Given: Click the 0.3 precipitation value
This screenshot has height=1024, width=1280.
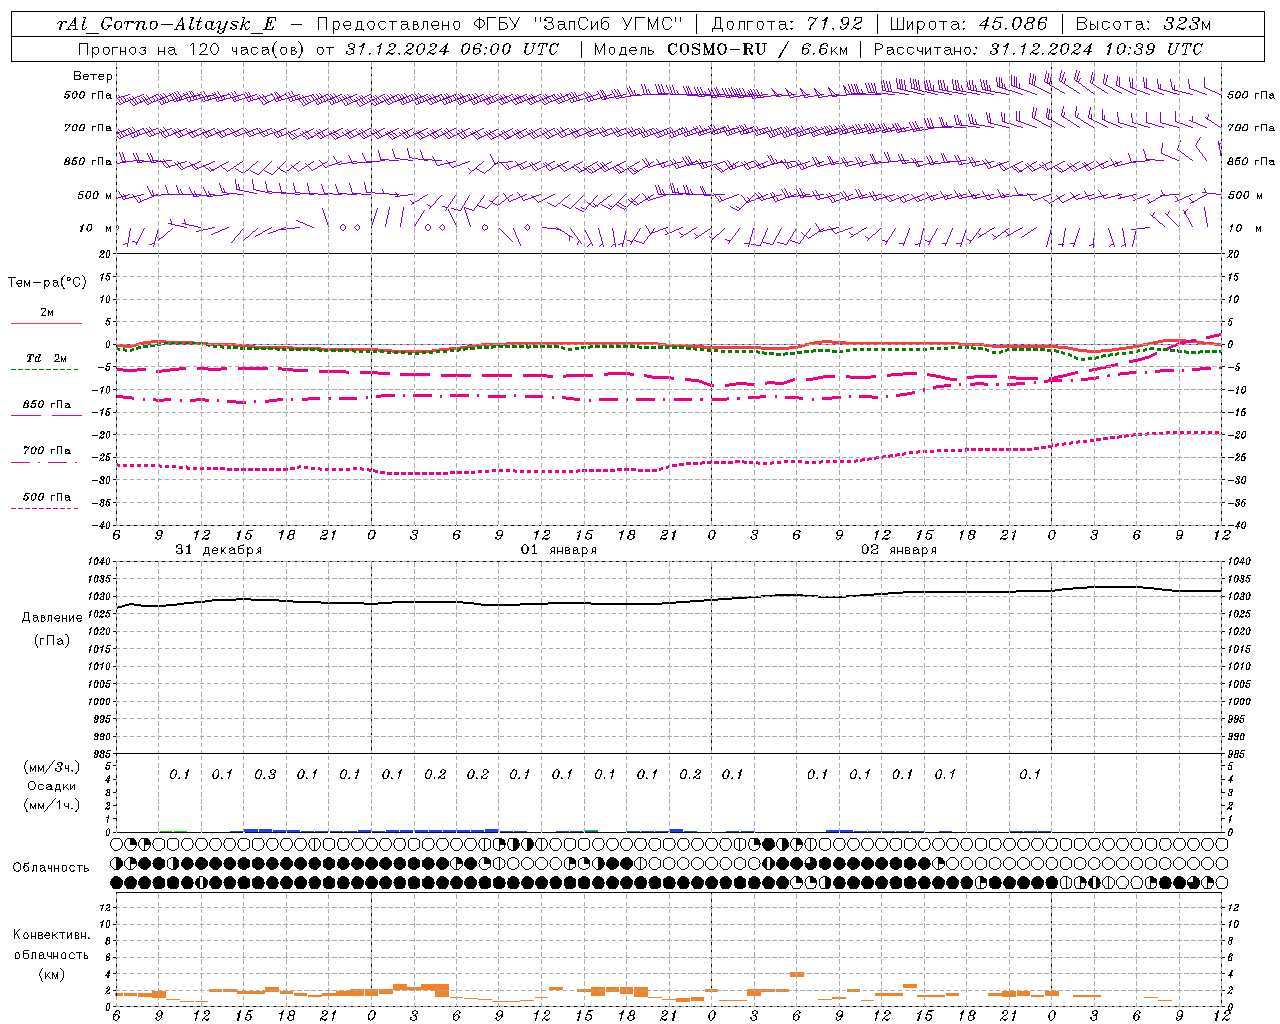Looking at the screenshot, I should click(x=265, y=774).
